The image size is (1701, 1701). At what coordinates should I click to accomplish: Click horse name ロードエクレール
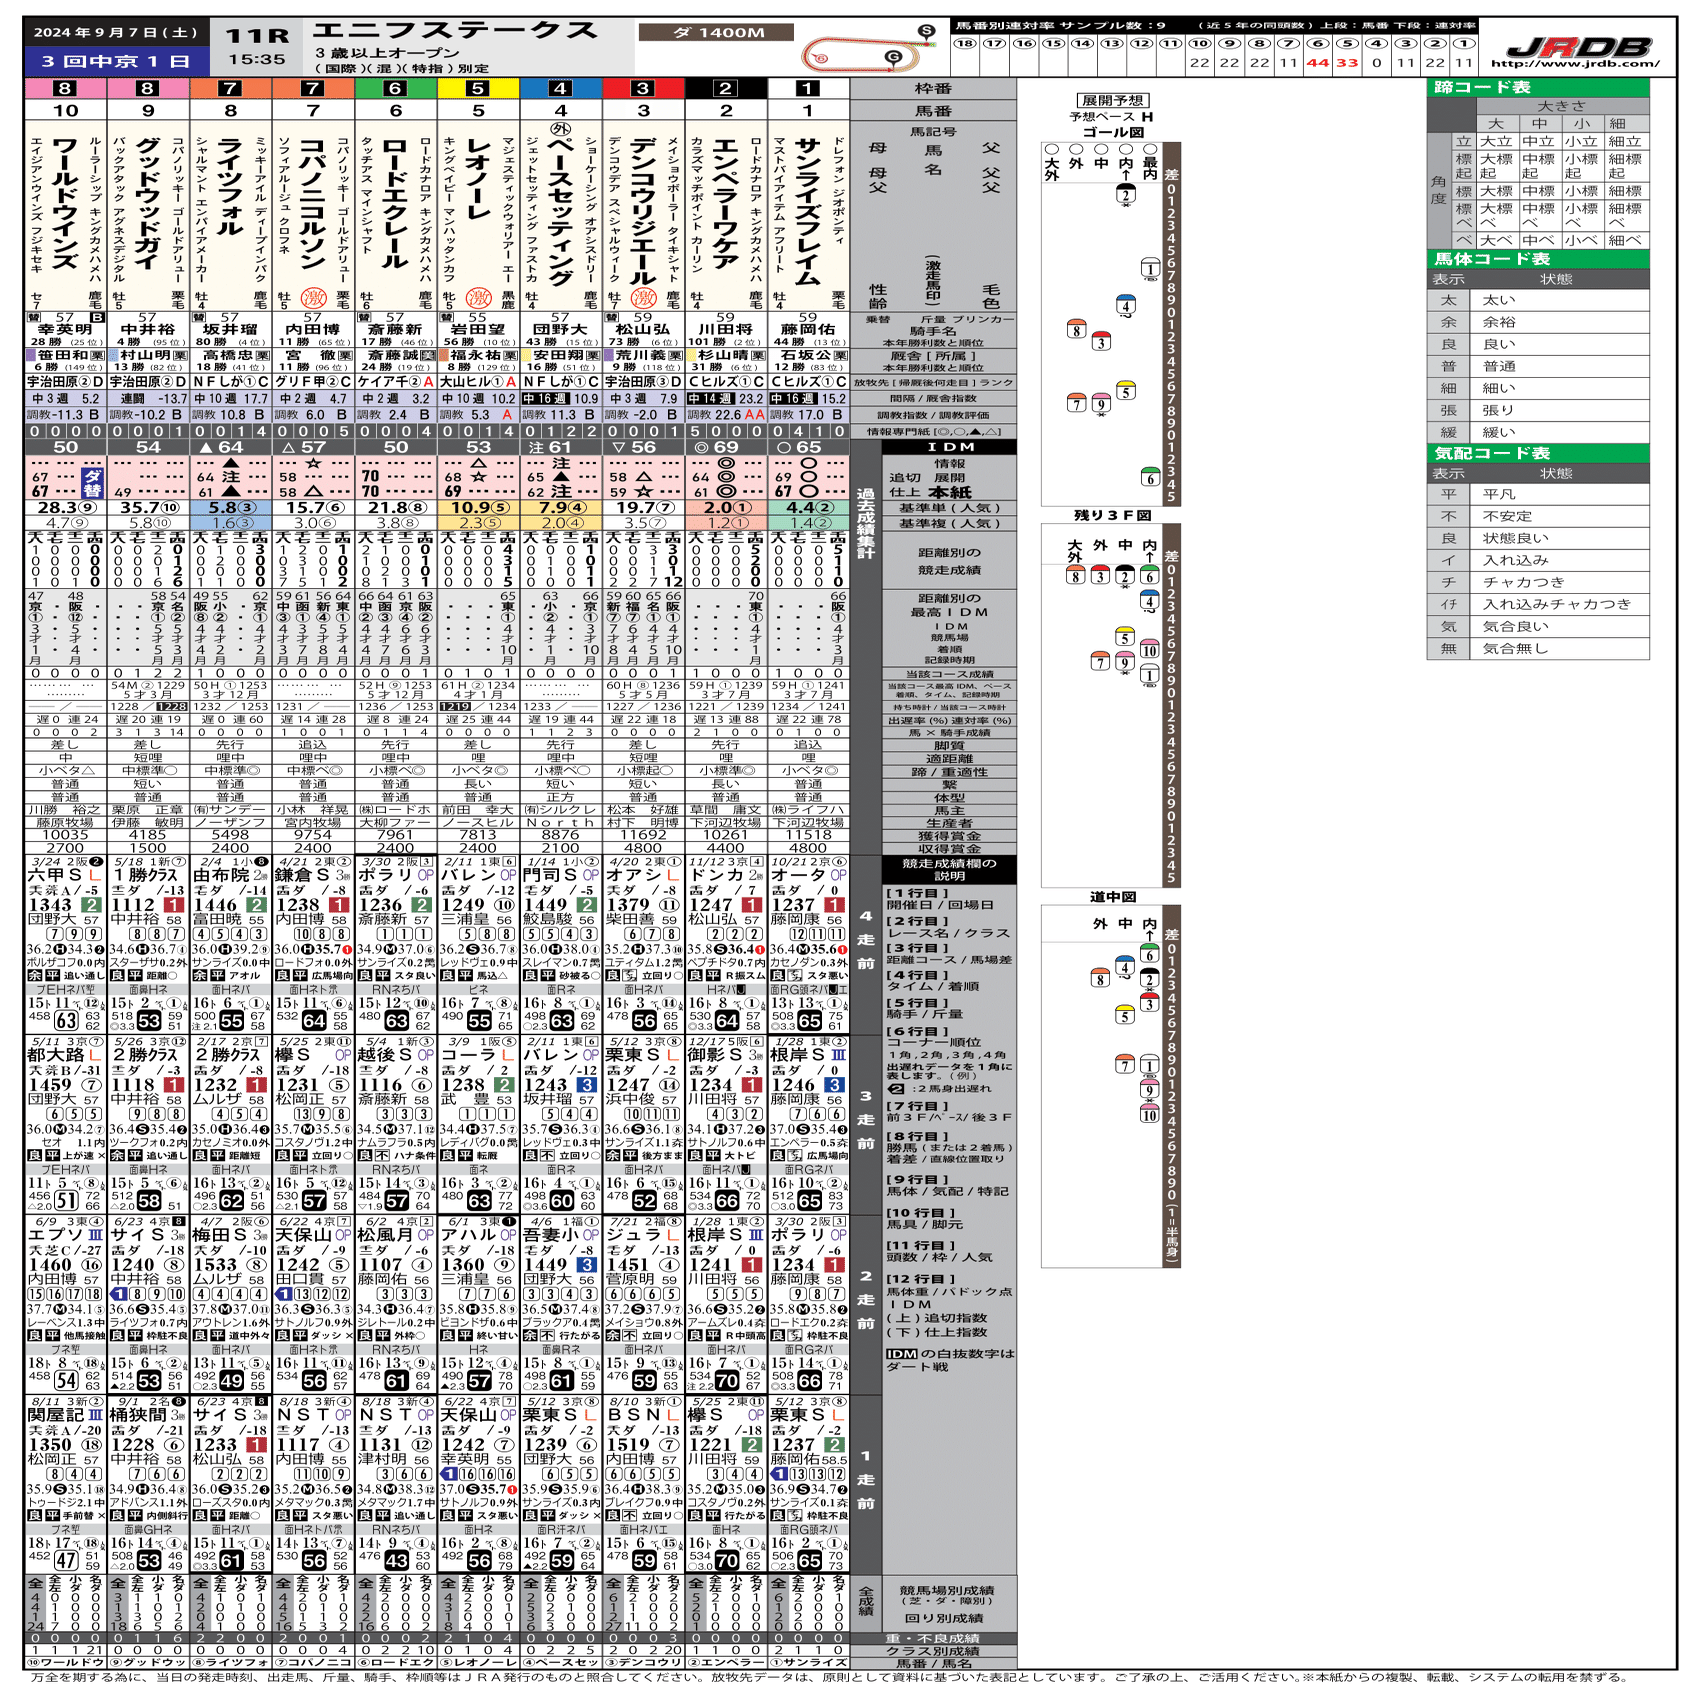coord(396,204)
